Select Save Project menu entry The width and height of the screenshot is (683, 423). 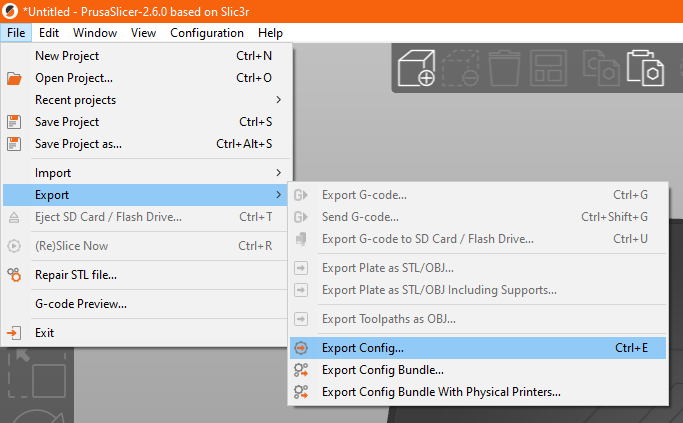[147, 122]
